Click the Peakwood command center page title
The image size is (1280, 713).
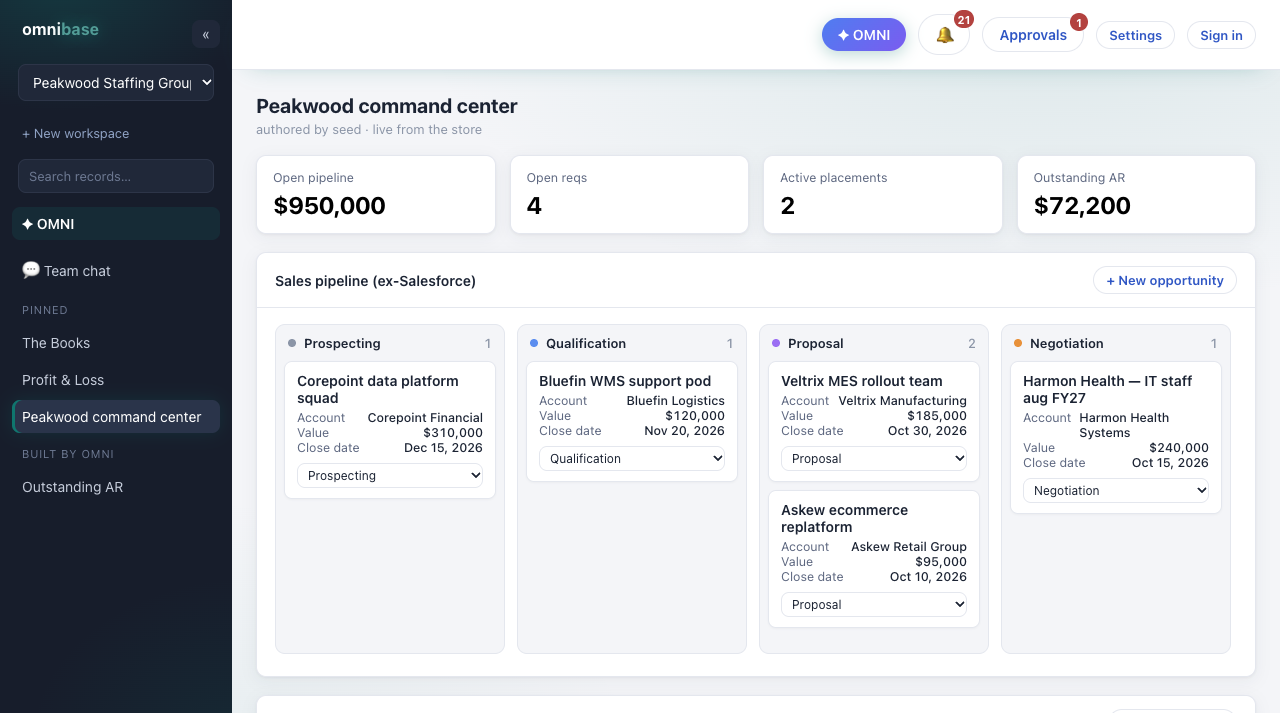click(x=387, y=106)
